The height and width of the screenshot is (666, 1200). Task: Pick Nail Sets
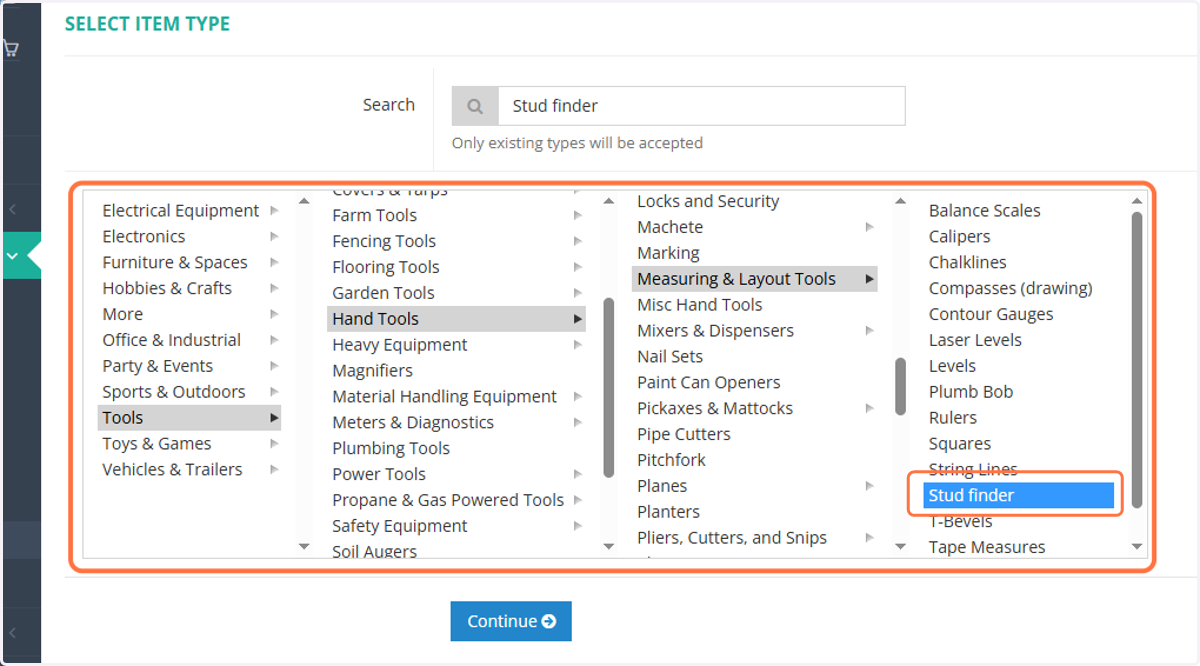pyautogui.click(x=670, y=357)
